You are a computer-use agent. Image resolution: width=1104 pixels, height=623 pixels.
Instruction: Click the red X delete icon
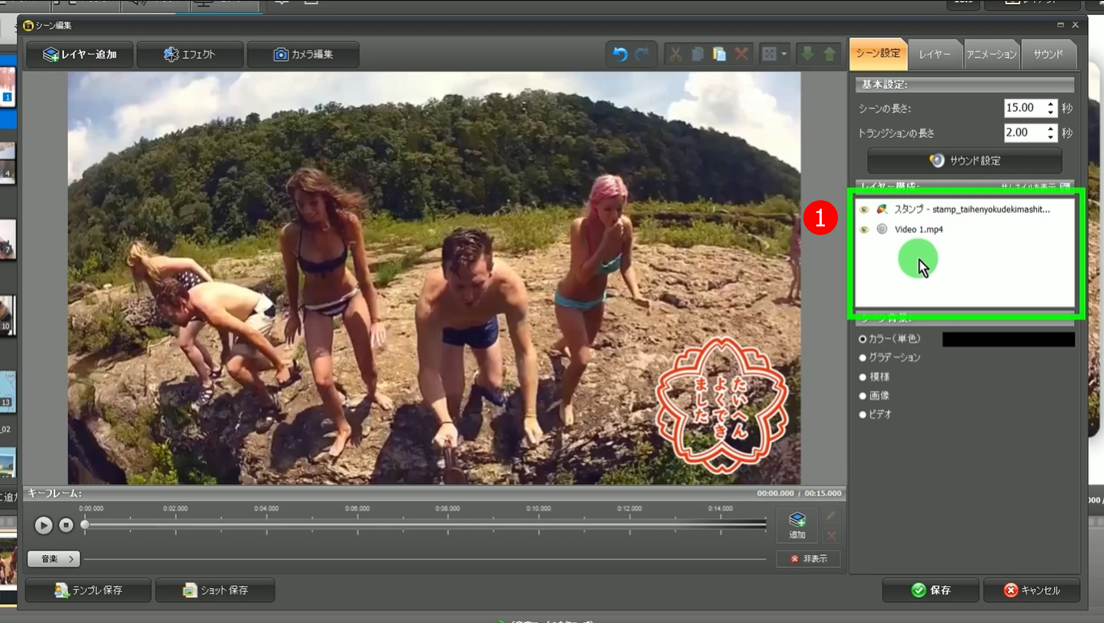pos(741,54)
